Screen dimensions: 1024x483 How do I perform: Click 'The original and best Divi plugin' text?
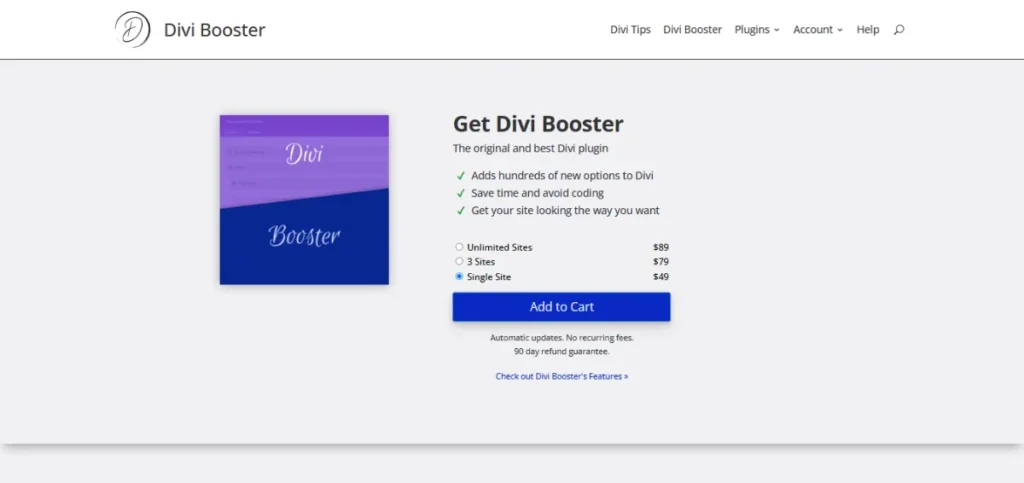tap(530, 148)
